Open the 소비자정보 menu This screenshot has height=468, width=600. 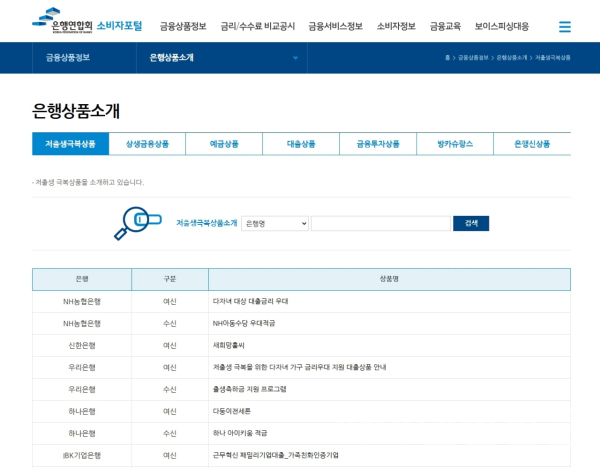(x=396, y=26)
